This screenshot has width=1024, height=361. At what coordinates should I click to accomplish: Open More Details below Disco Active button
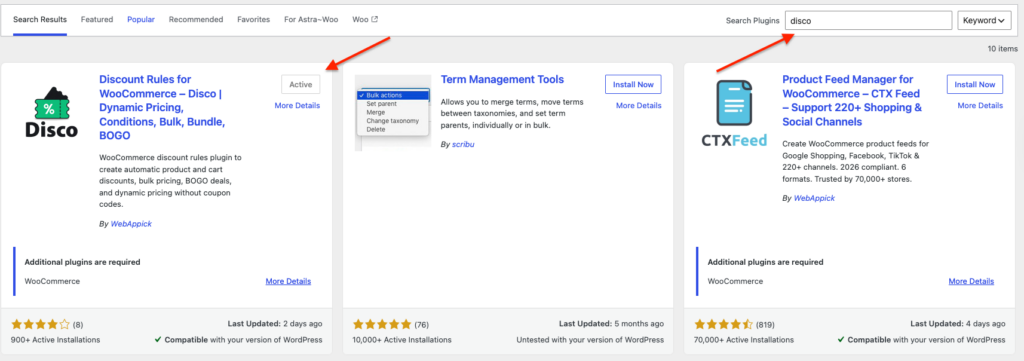297,105
